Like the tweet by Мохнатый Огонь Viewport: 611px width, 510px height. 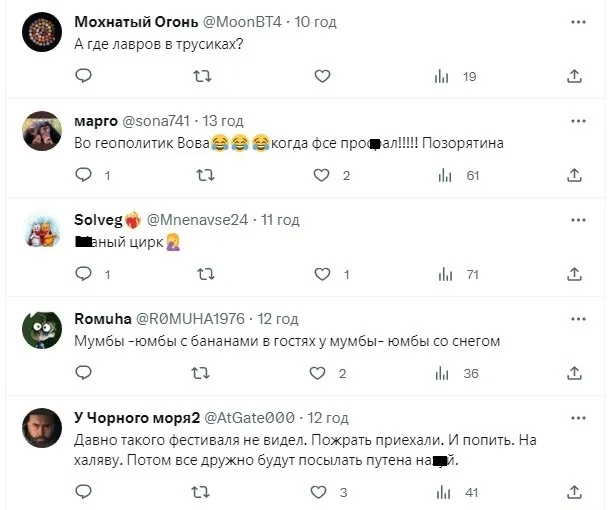[321, 76]
